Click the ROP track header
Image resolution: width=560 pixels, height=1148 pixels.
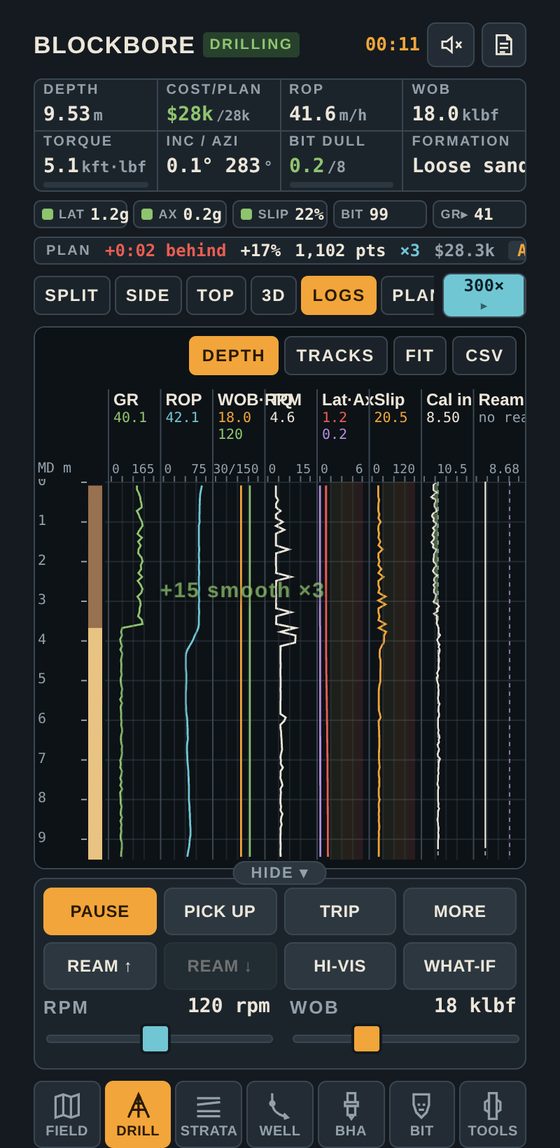[183, 400]
